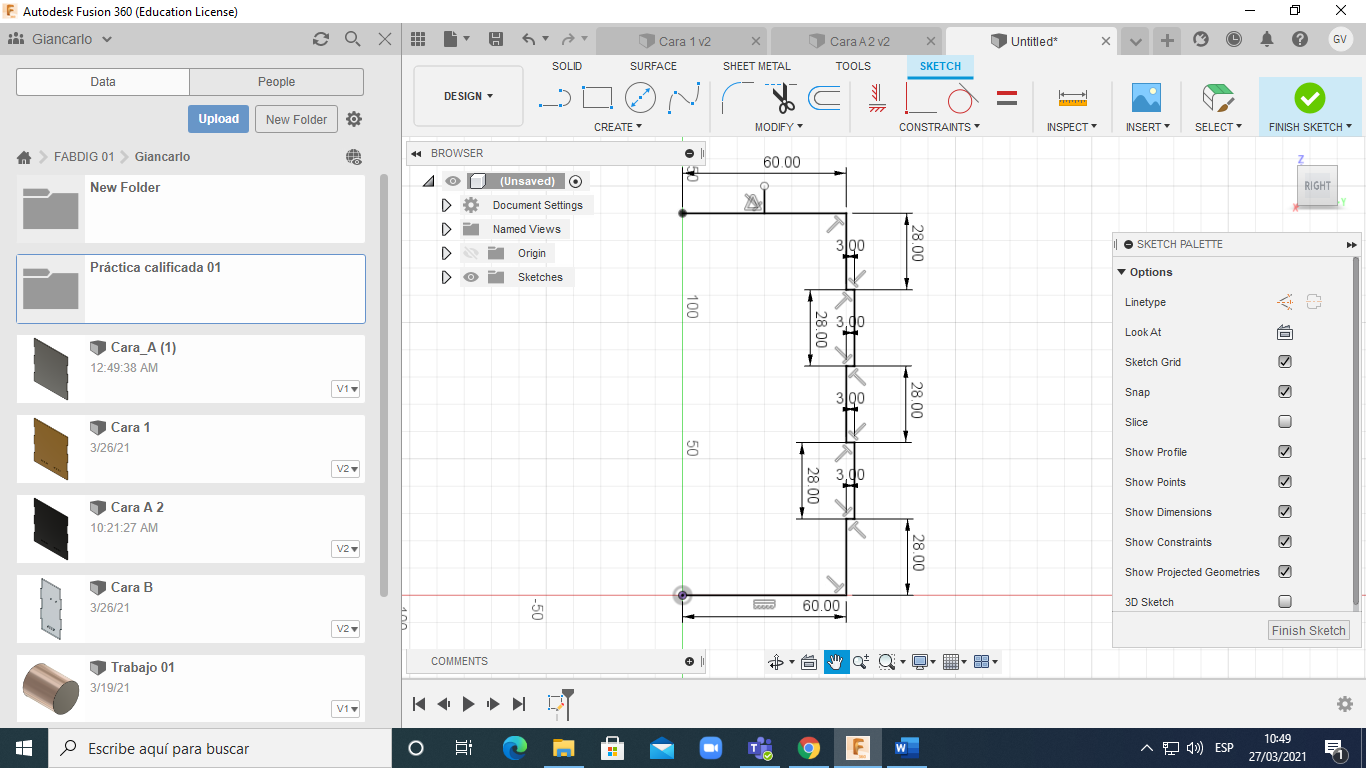Undo the last action

tap(529, 40)
